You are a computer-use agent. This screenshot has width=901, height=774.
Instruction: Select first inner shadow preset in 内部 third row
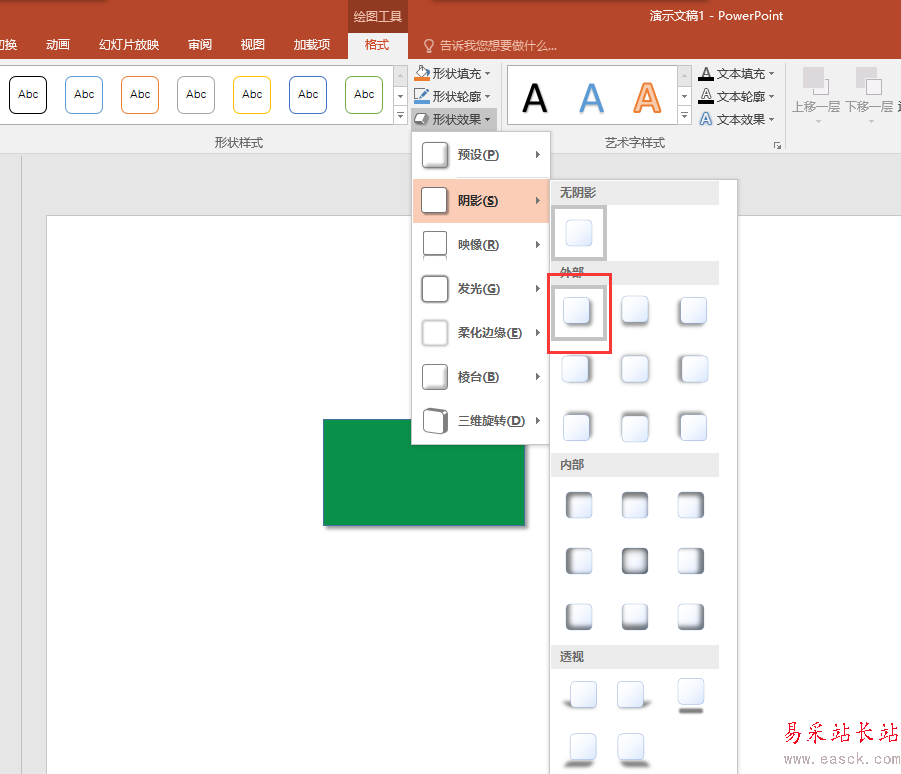click(x=579, y=617)
